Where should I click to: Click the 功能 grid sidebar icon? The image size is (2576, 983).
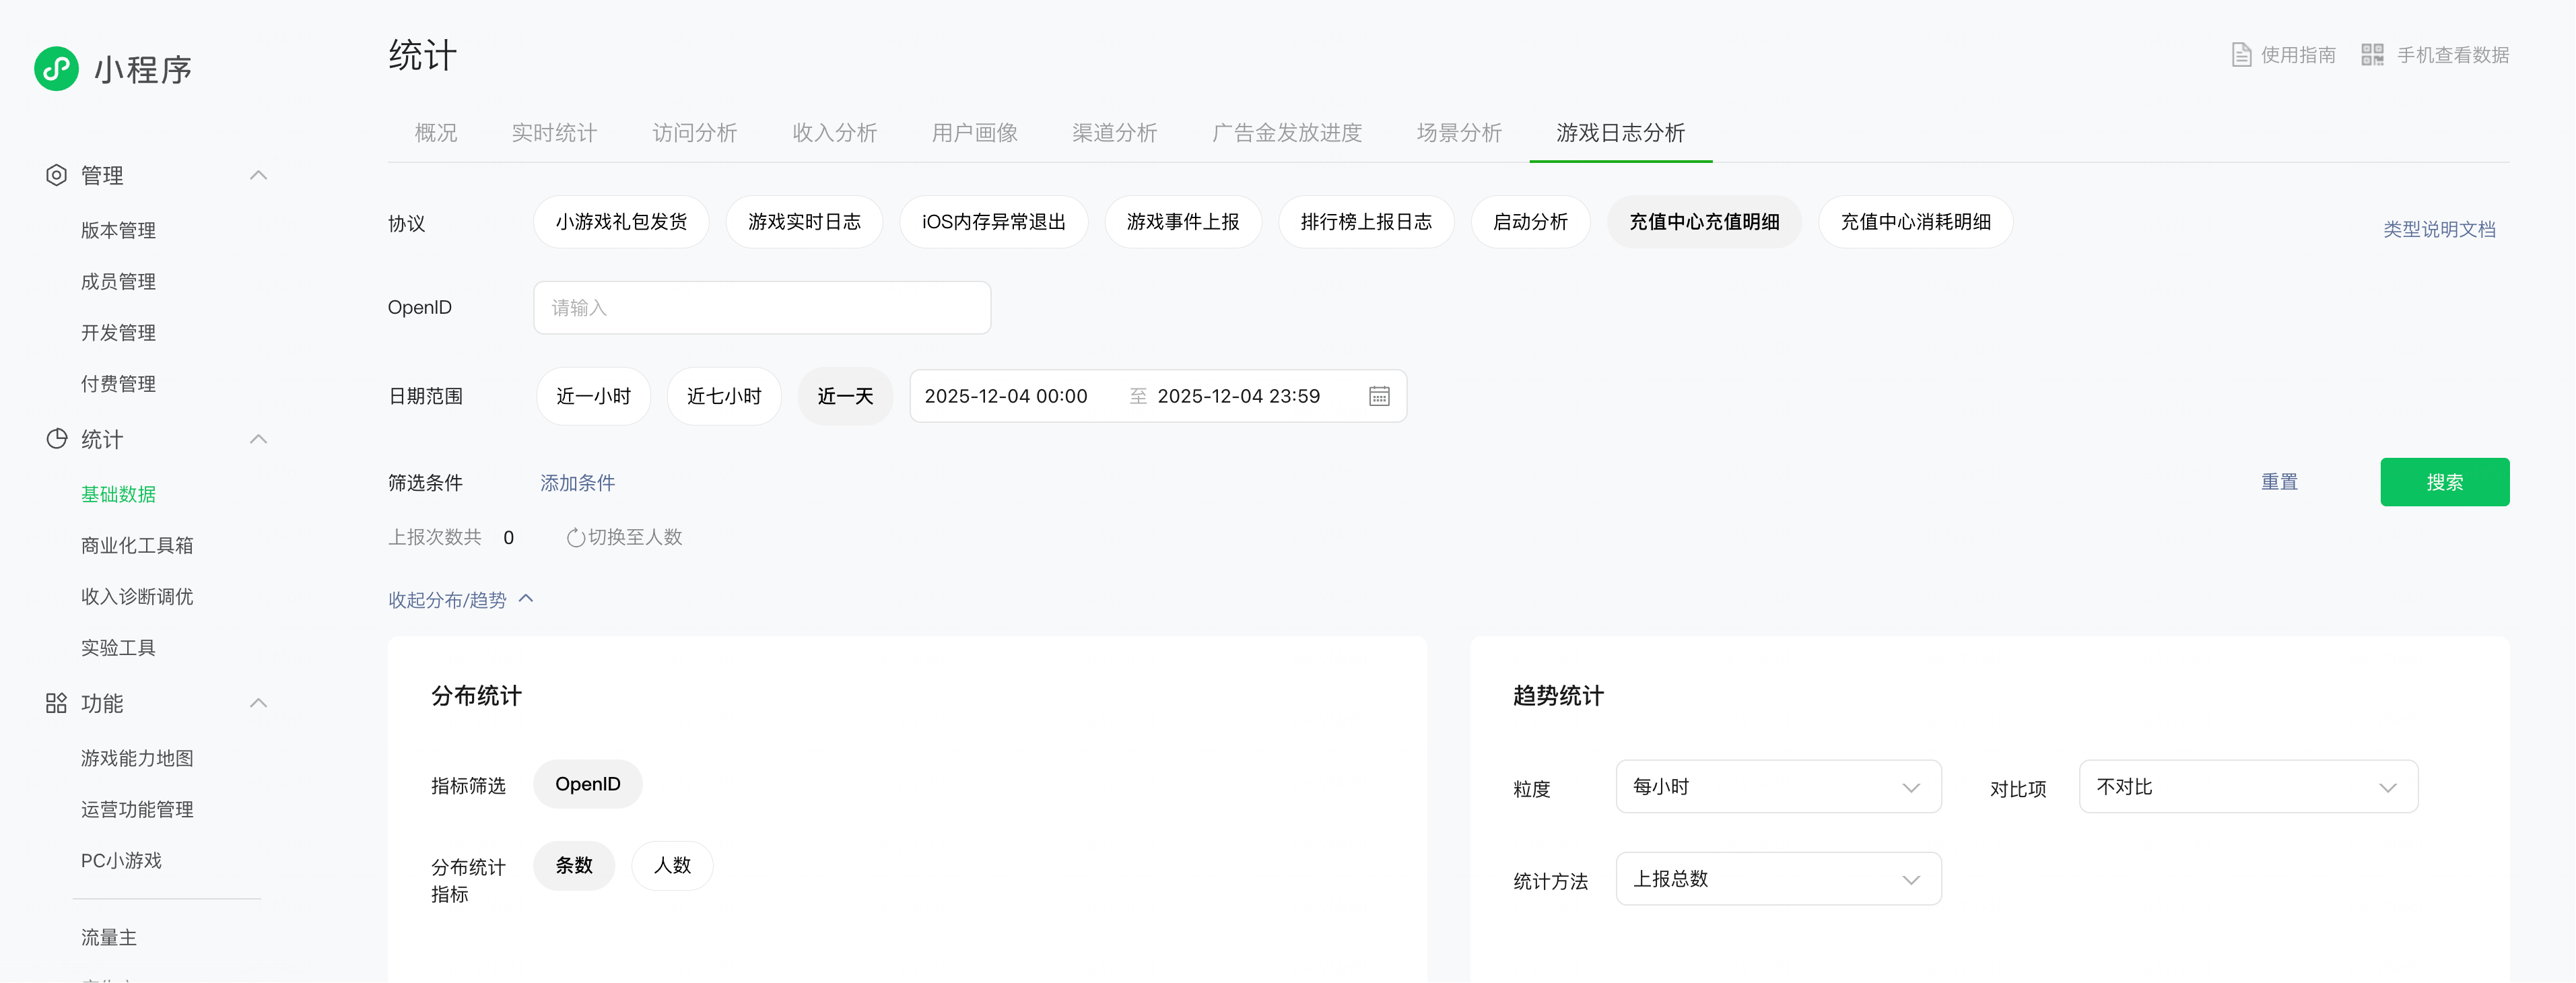[56, 703]
